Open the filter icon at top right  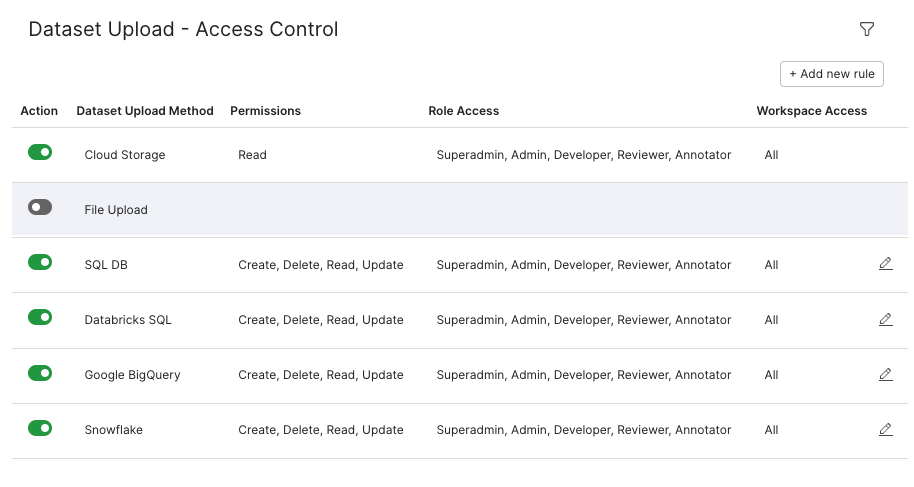coord(867,29)
